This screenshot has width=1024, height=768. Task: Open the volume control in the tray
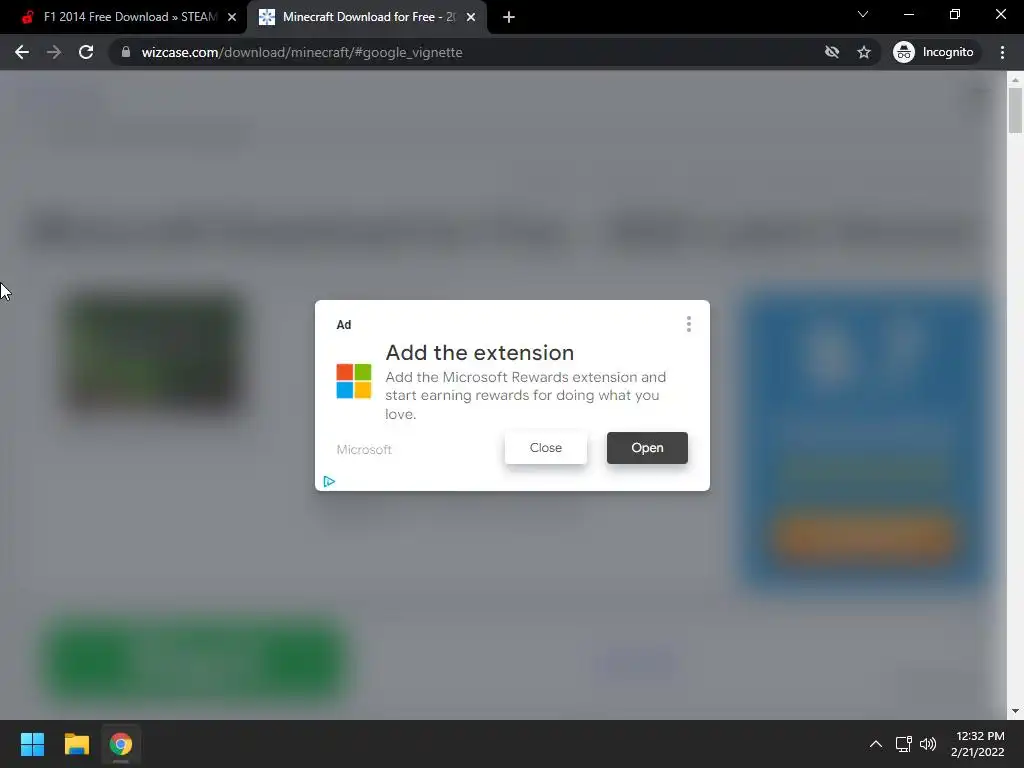click(928, 744)
